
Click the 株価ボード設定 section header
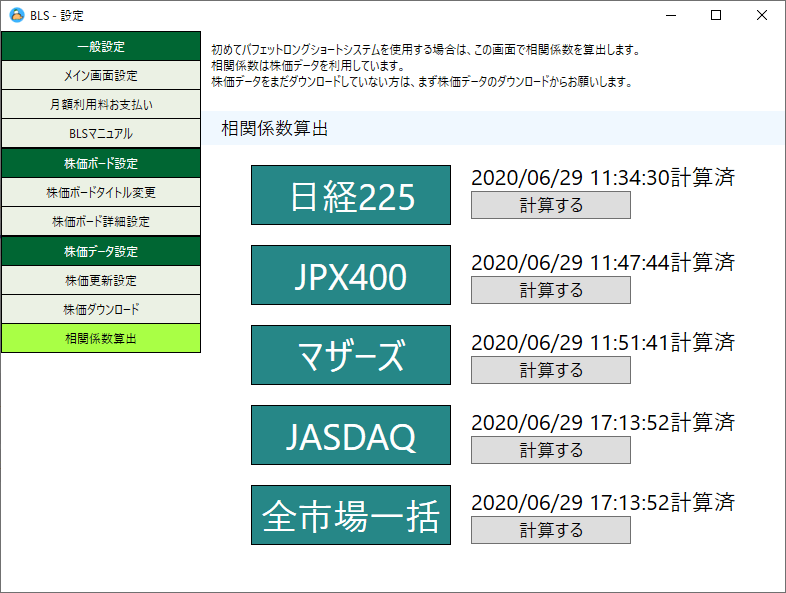point(101,163)
